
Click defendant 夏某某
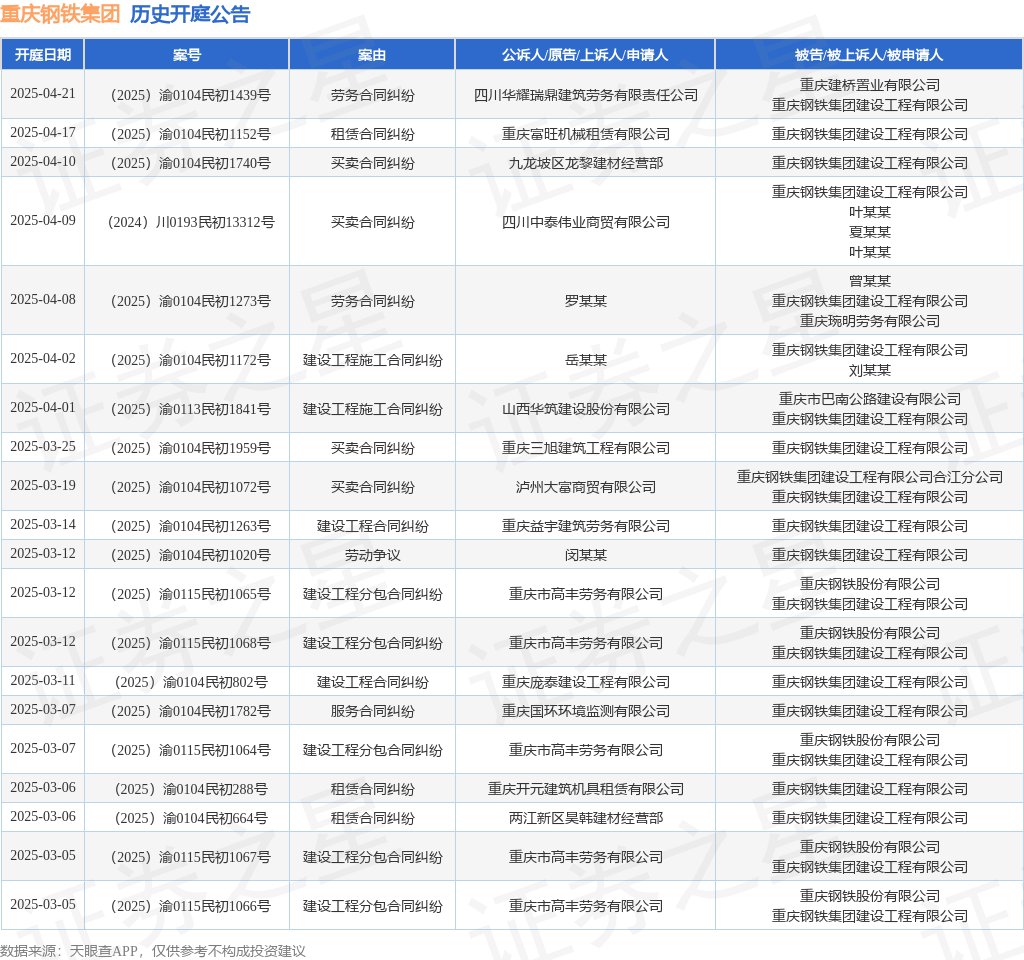pyautogui.click(x=870, y=232)
